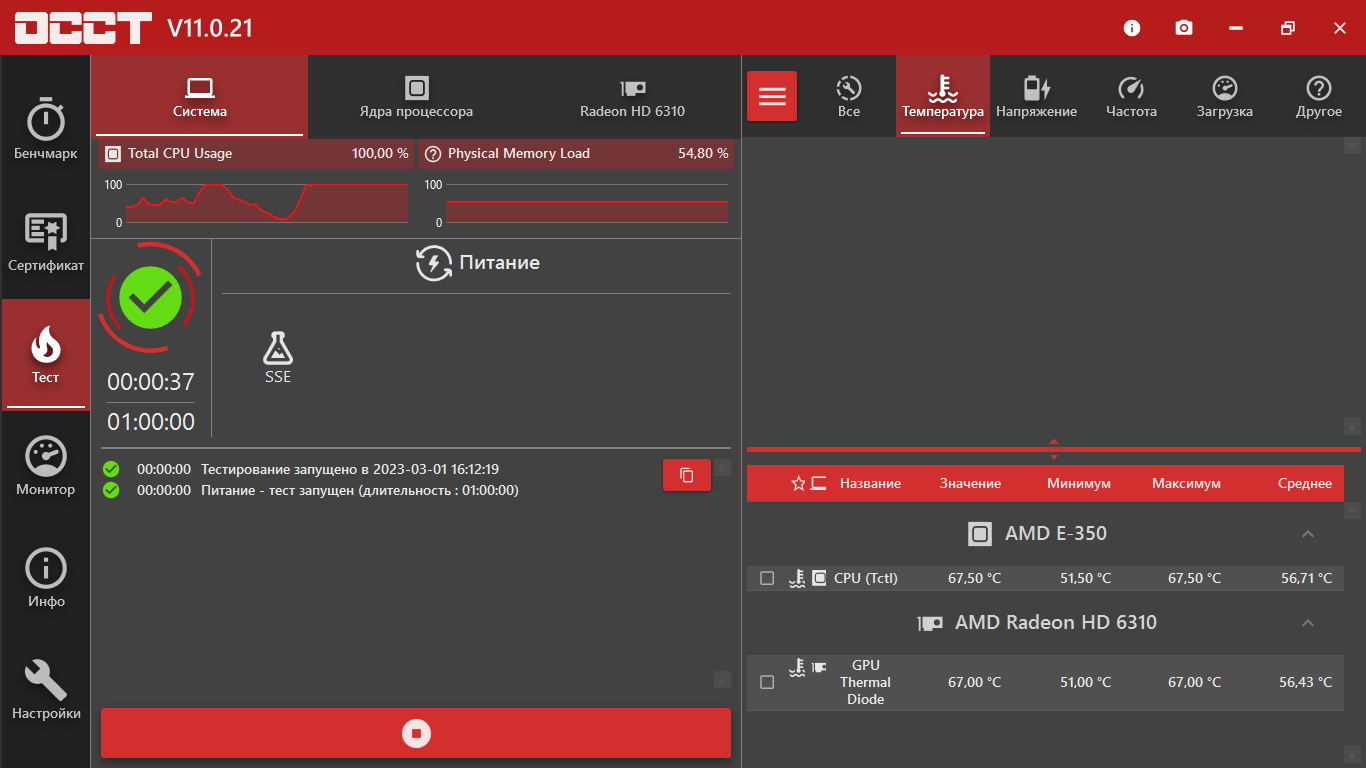Click the elapsed time 00:00:37
This screenshot has width=1366, height=768.
click(151, 382)
